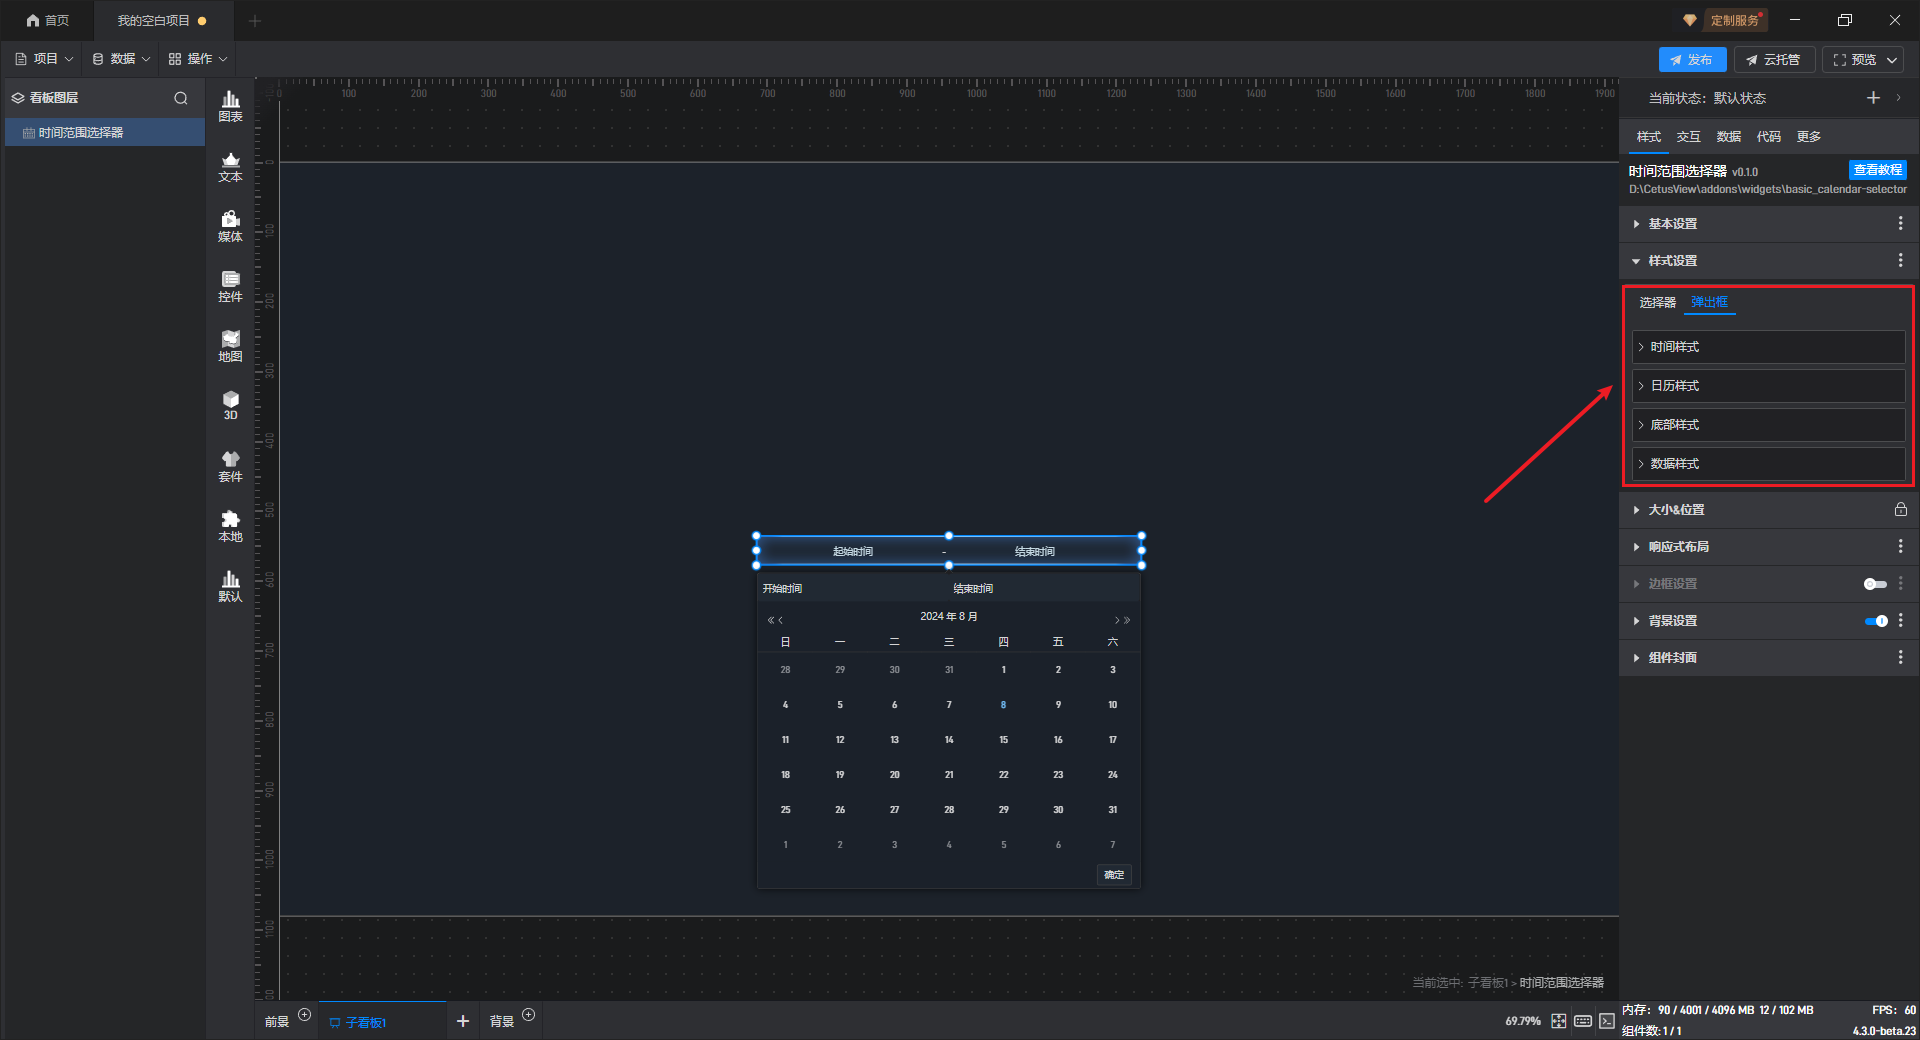
Task: Click the 确定 confirm button in calendar
Action: [x=1114, y=875]
